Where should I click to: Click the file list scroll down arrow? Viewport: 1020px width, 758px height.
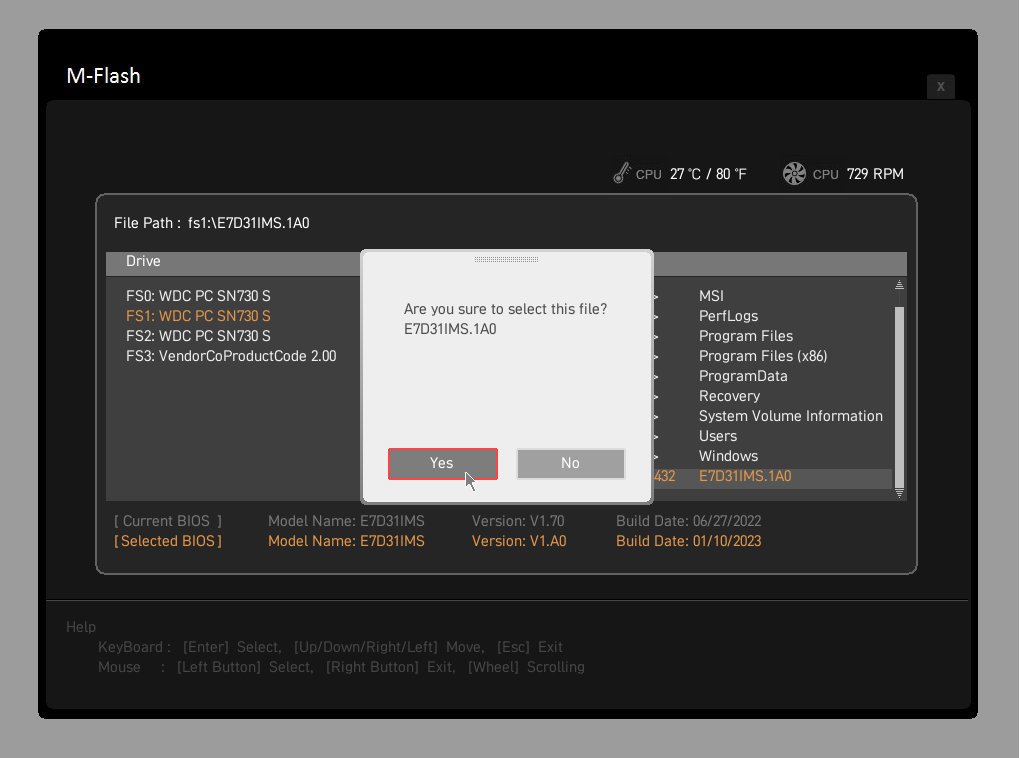pyautogui.click(x=899, y=492)
